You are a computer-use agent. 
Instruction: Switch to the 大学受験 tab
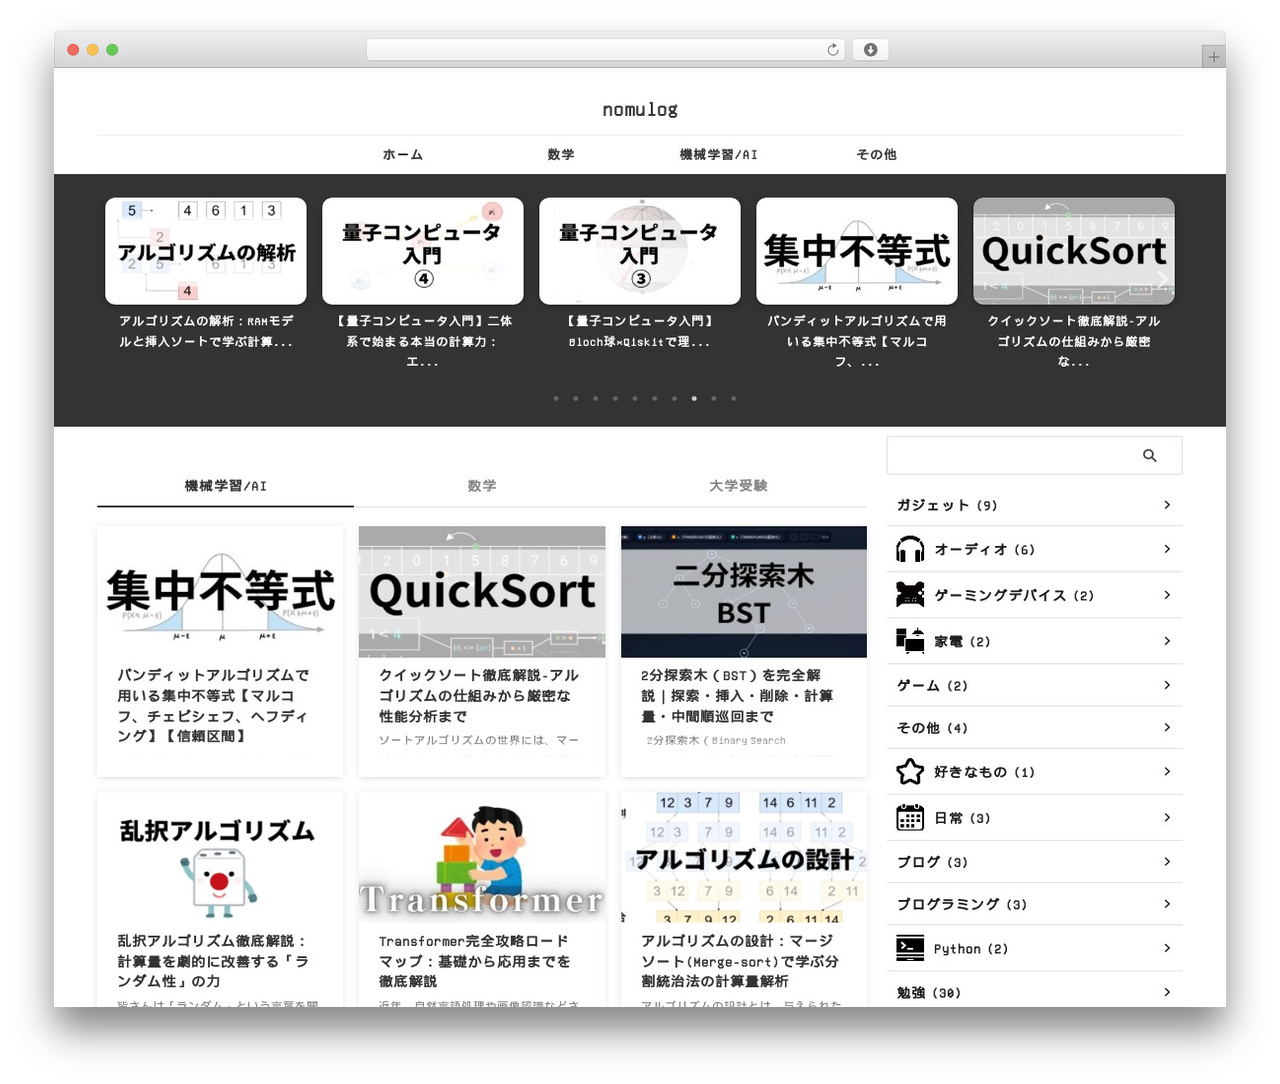(x=738, y=485)
